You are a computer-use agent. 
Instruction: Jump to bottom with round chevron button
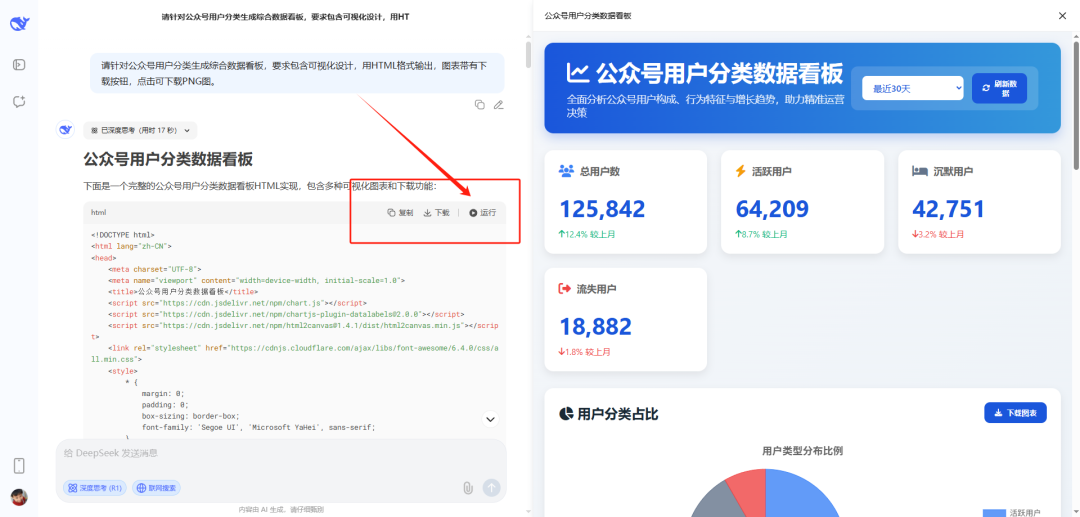[490, 419]
